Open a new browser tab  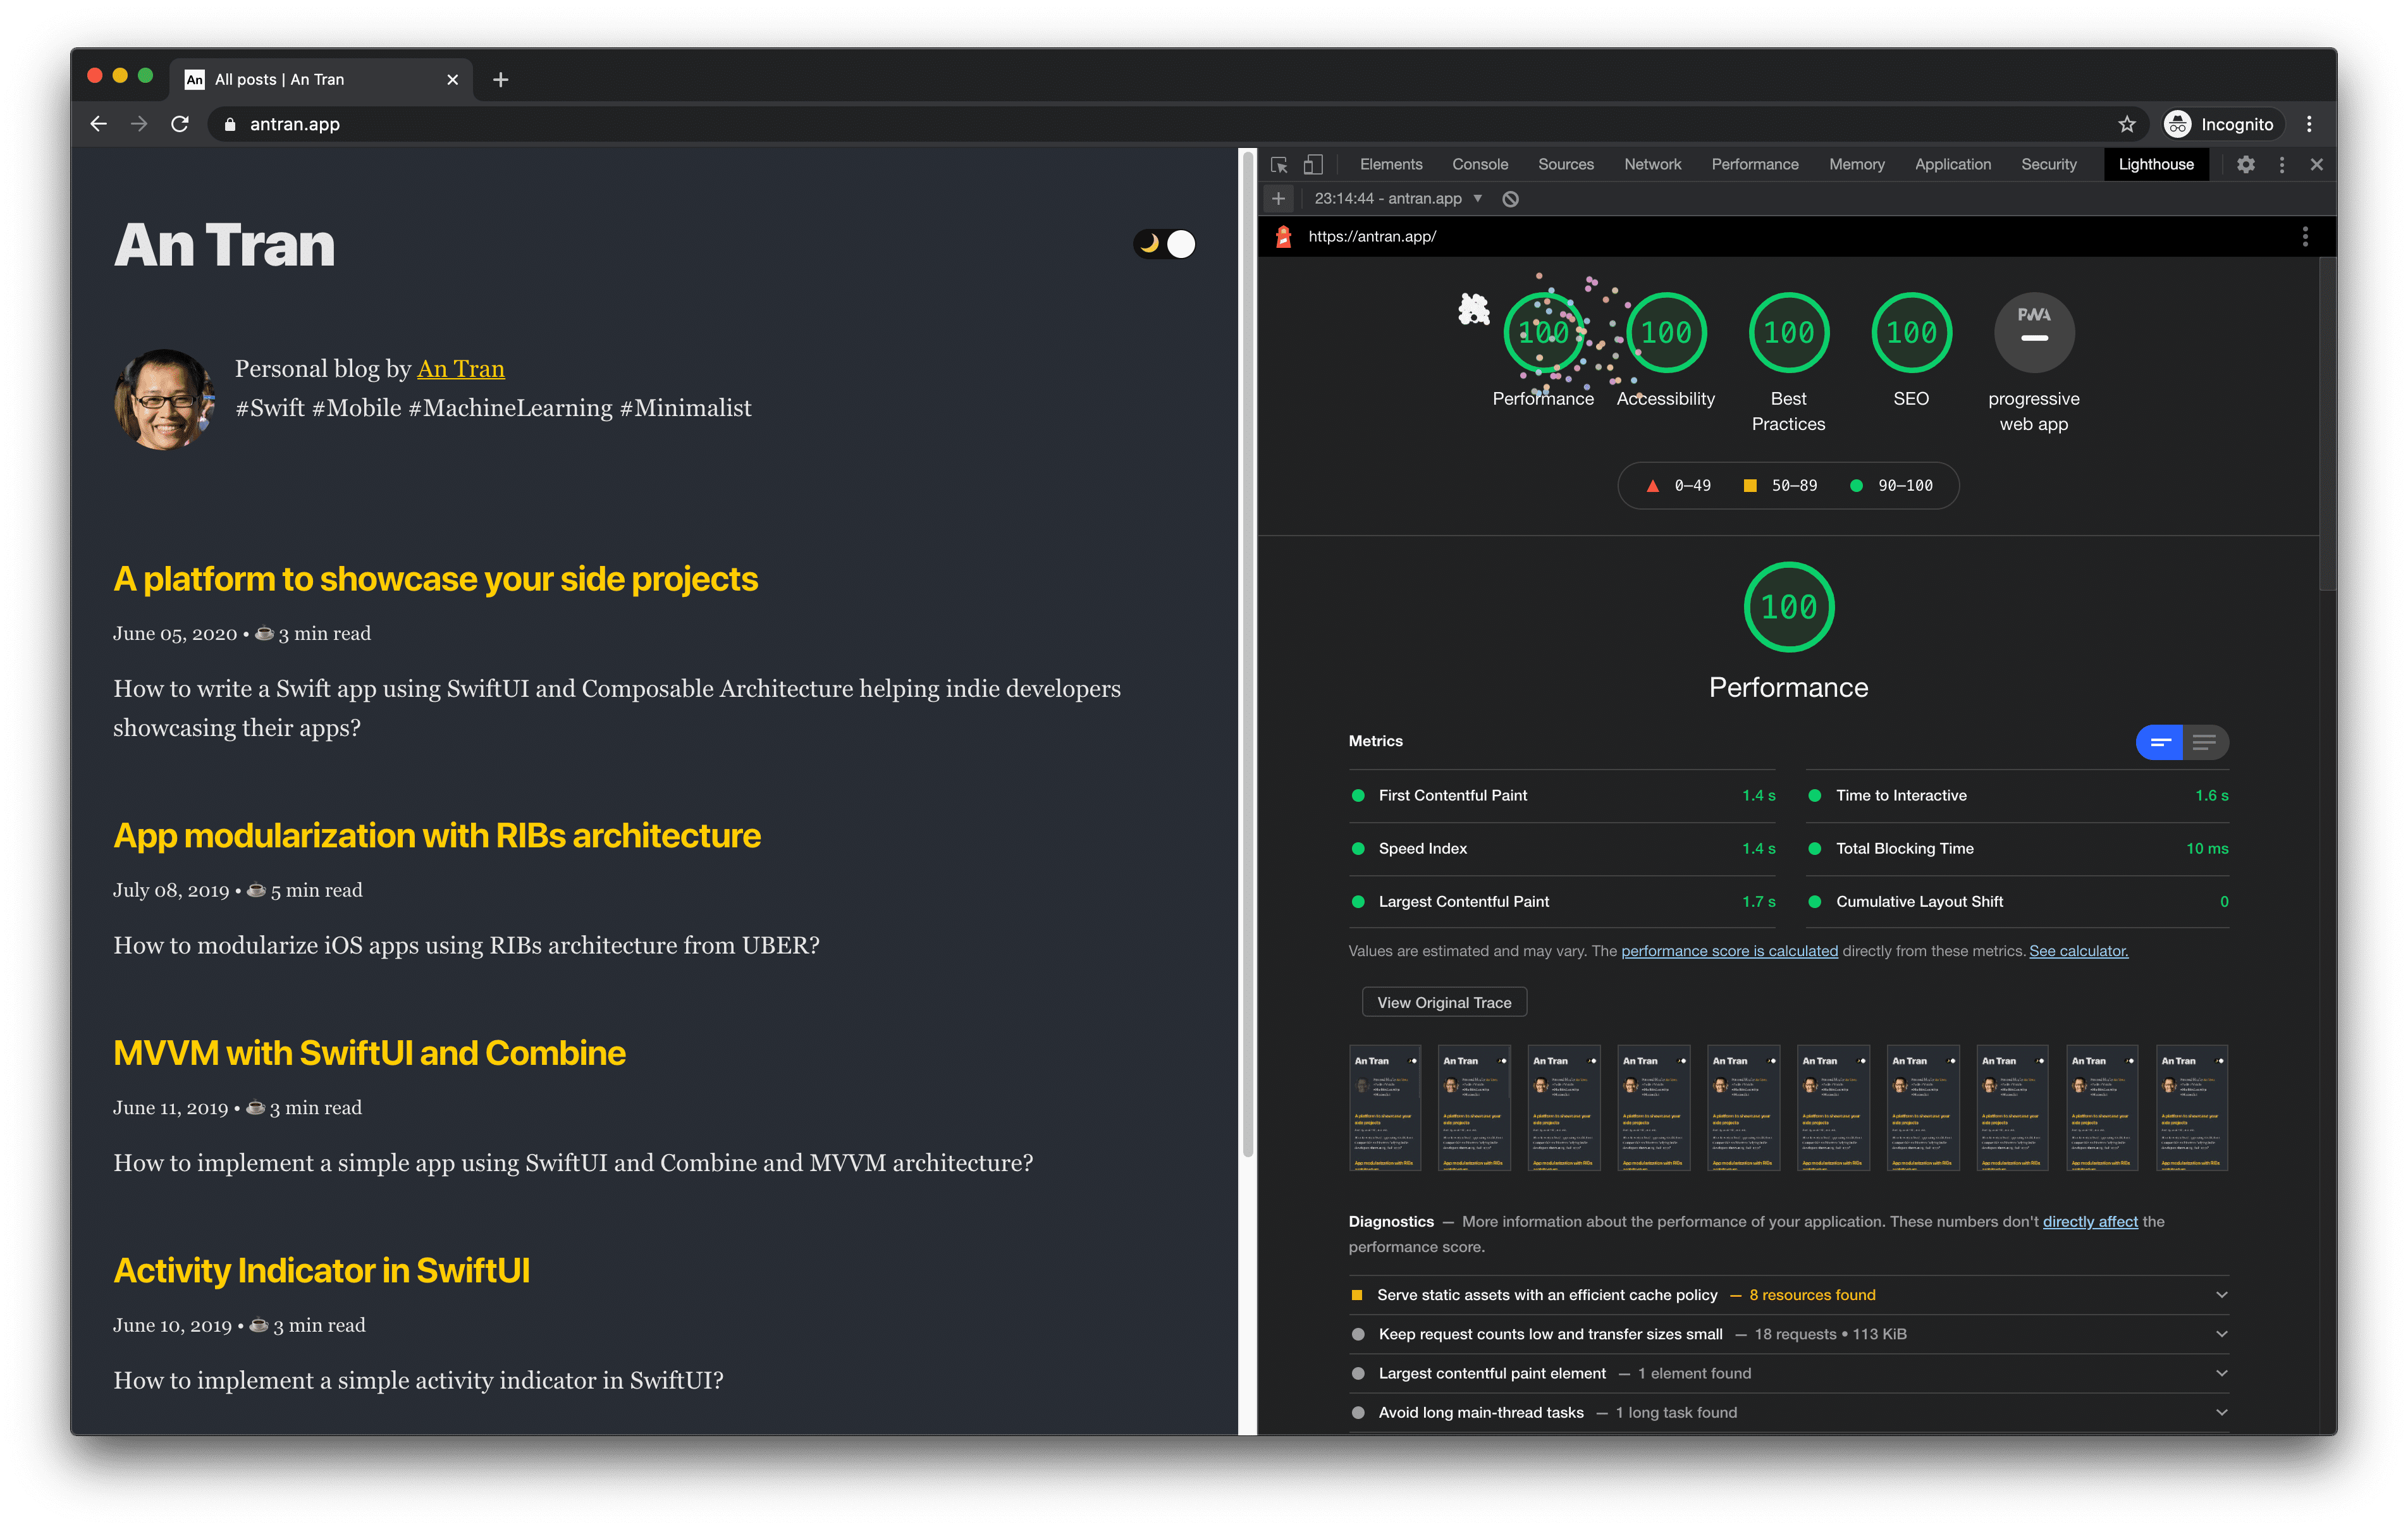(x=501, y=79)
